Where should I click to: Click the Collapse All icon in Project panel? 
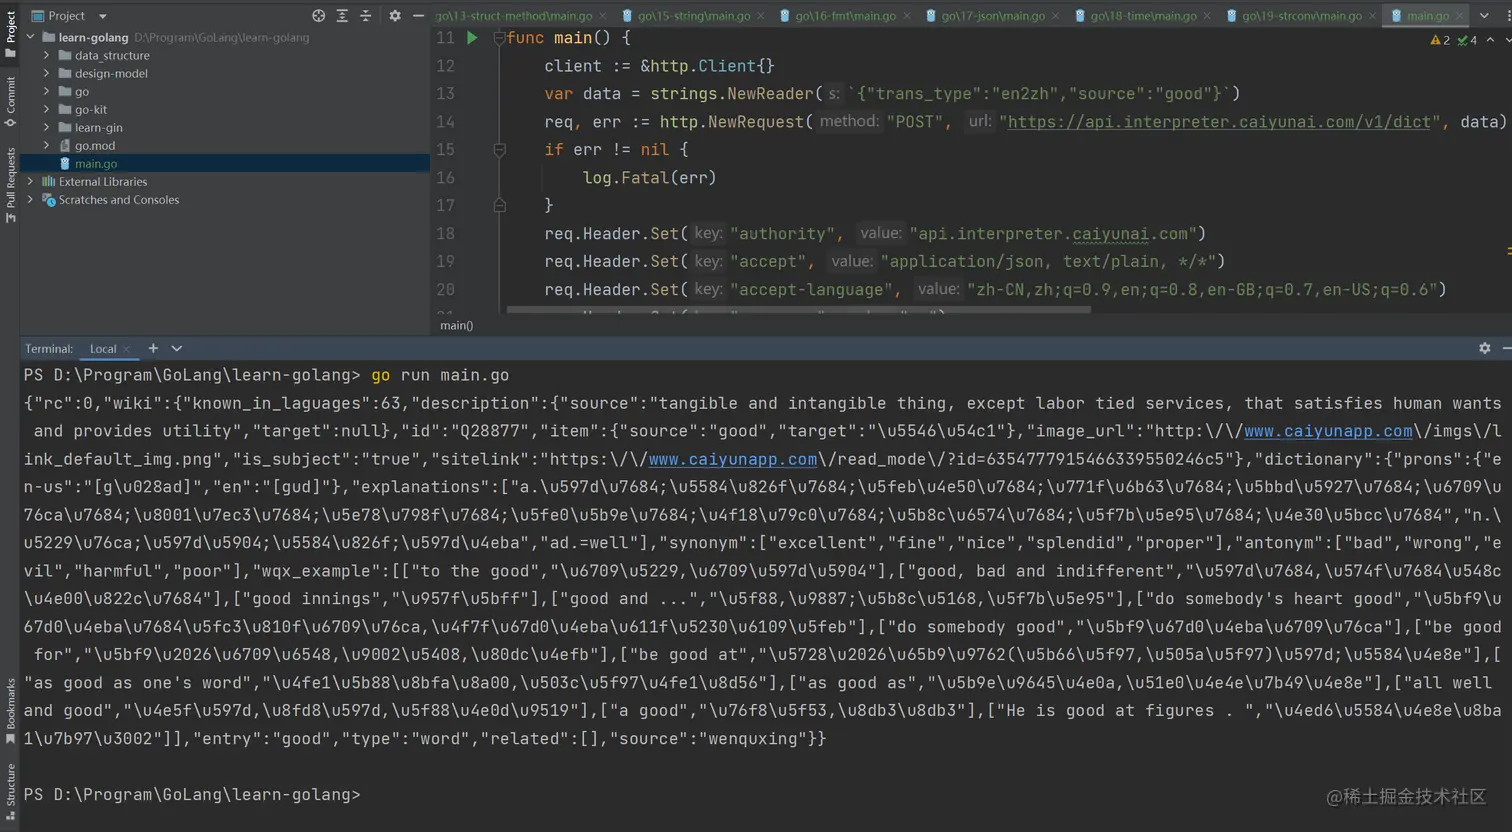[x=366, y=16]
